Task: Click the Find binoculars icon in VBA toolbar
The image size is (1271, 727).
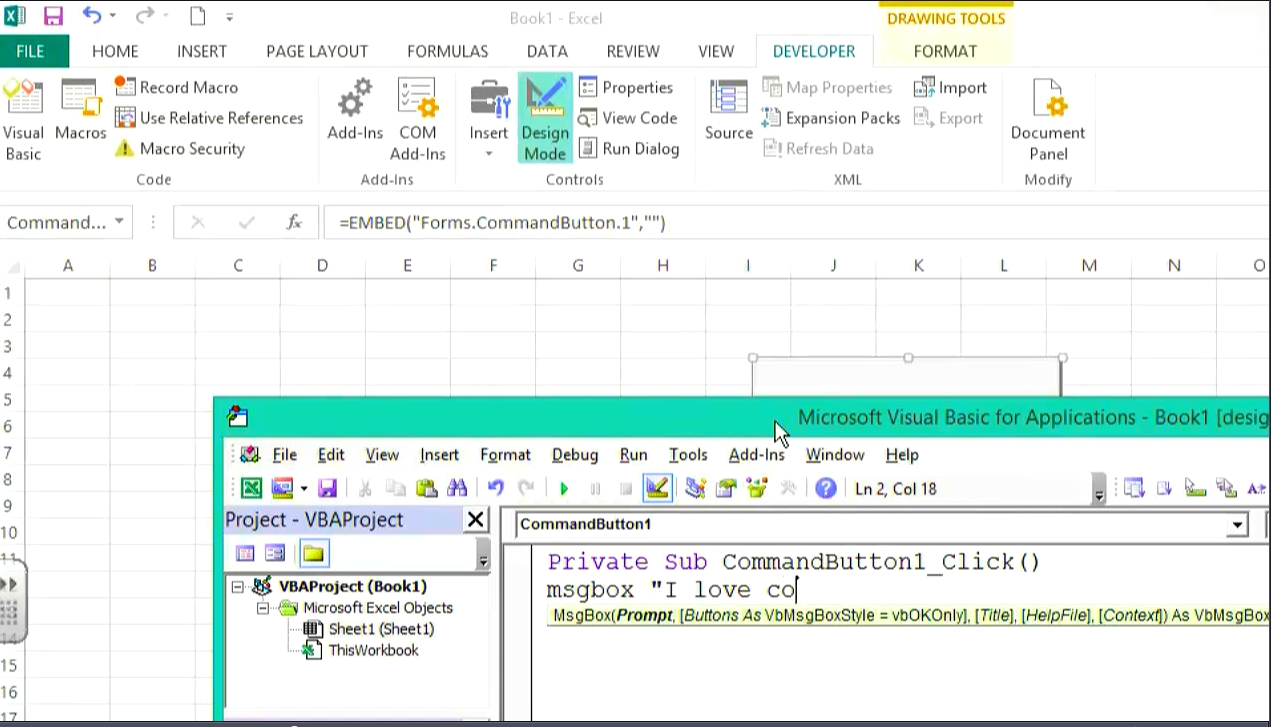Action: coord(457,488)
